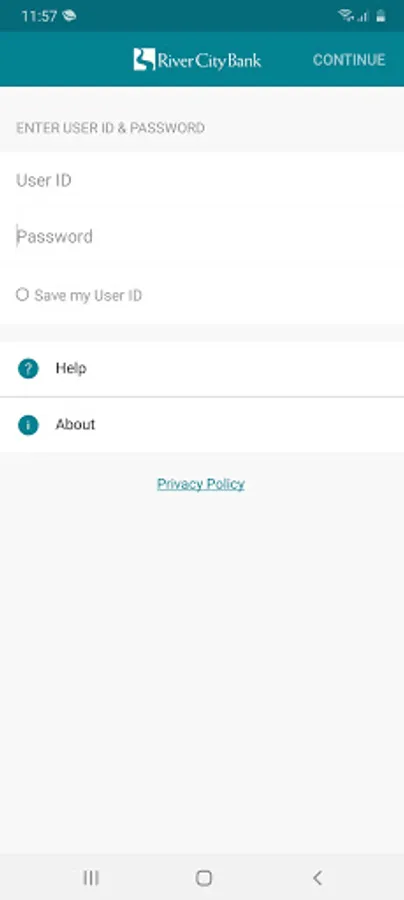Screen dimensions: 404x900
Task: Tap the 11:57 clock in status bar
Action: coord(40,16)
